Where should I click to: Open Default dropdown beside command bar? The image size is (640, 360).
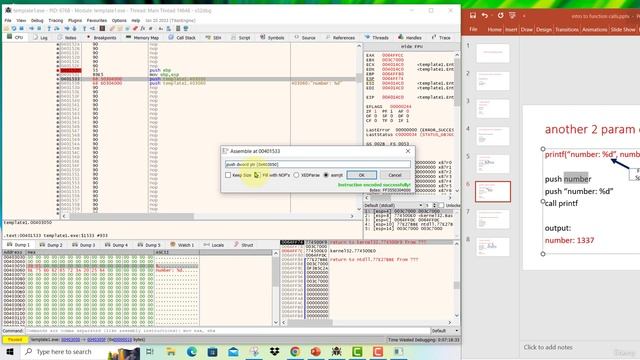(444, 331)
